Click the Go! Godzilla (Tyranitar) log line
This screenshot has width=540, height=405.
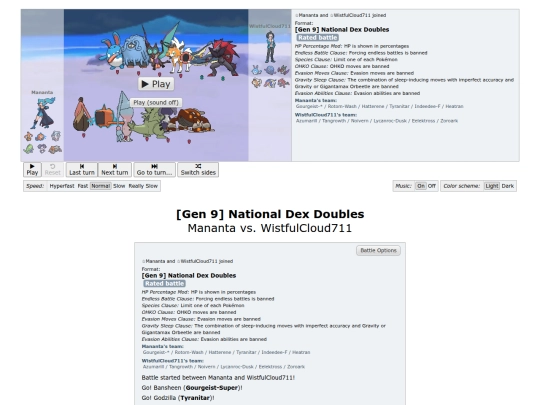click(178, 398)
